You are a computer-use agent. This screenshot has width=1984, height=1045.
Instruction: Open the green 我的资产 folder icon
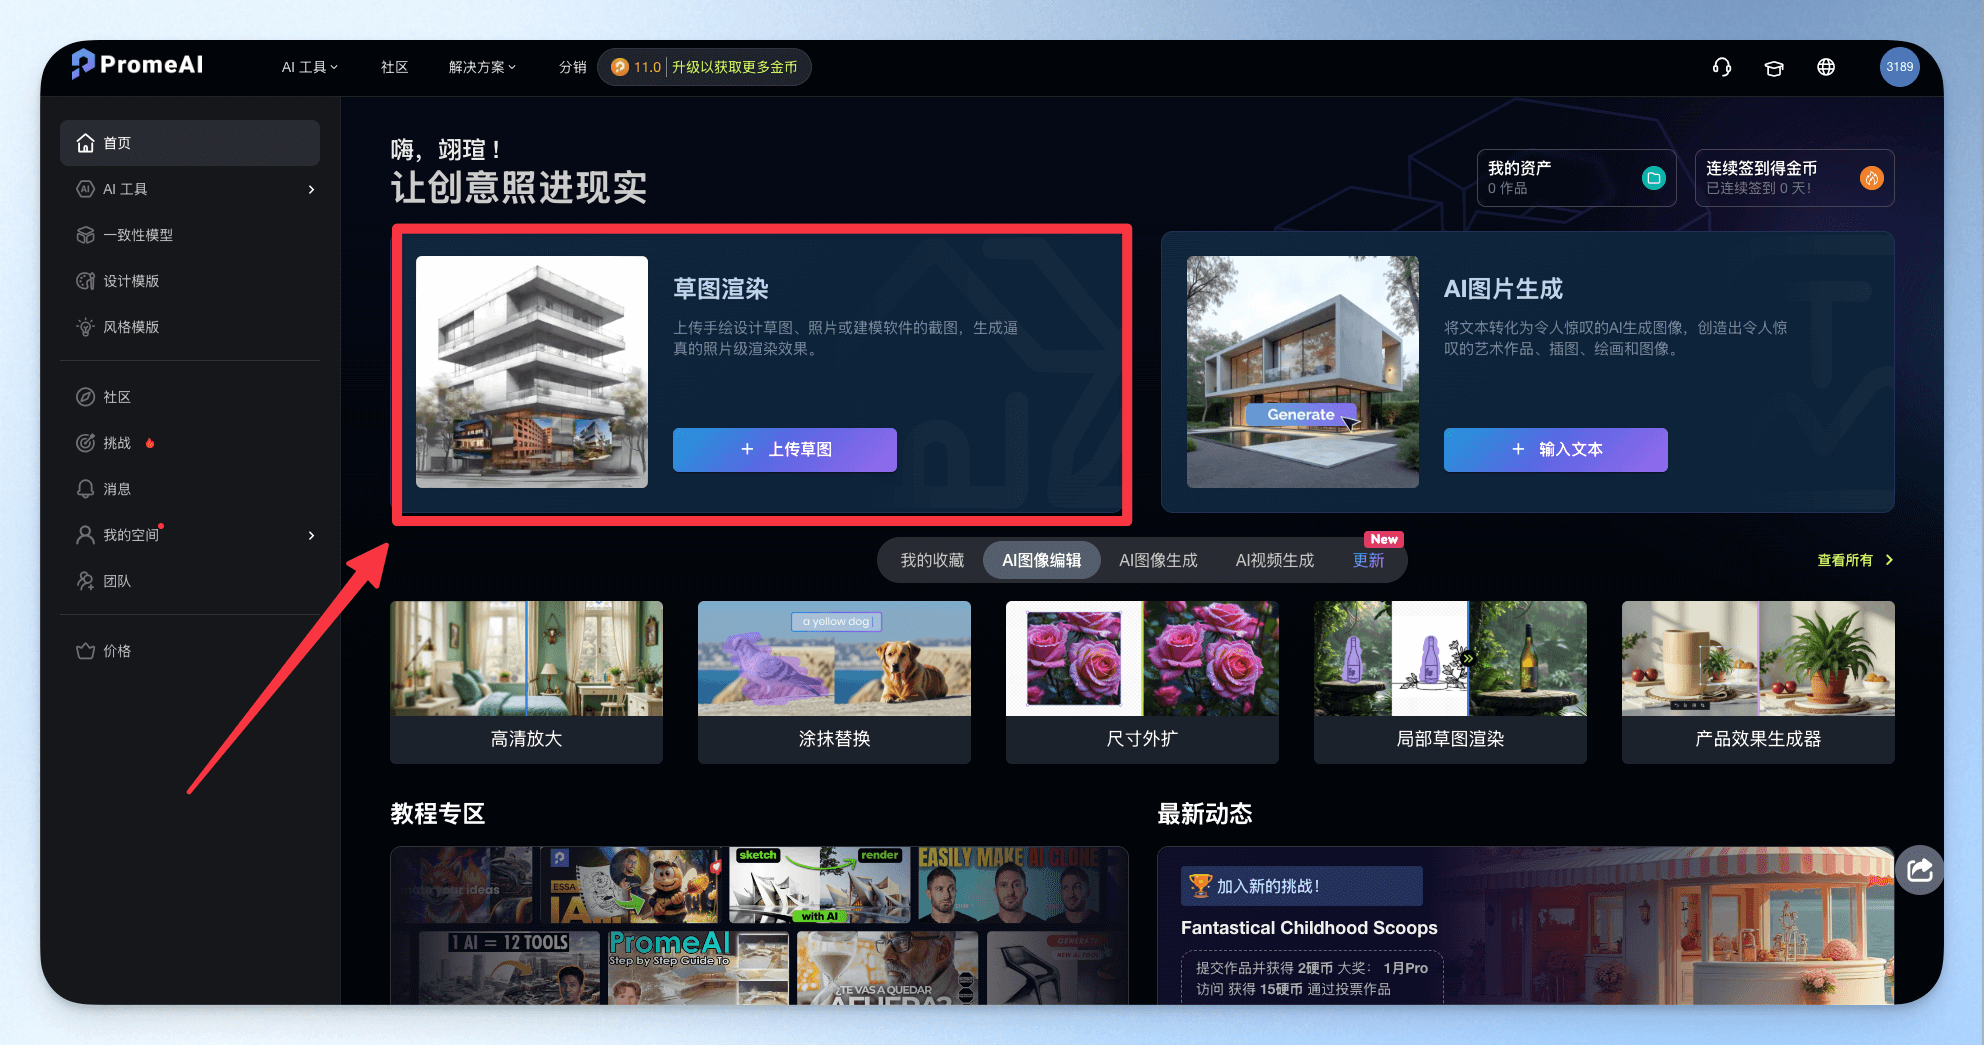pyautogui.click(x=1654, y=178)
